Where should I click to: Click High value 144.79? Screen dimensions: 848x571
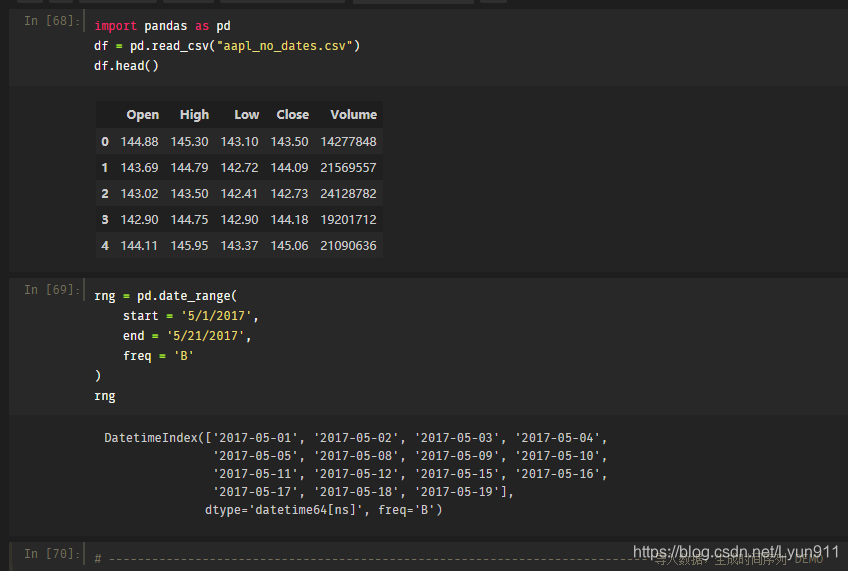(x=189, y=168)
